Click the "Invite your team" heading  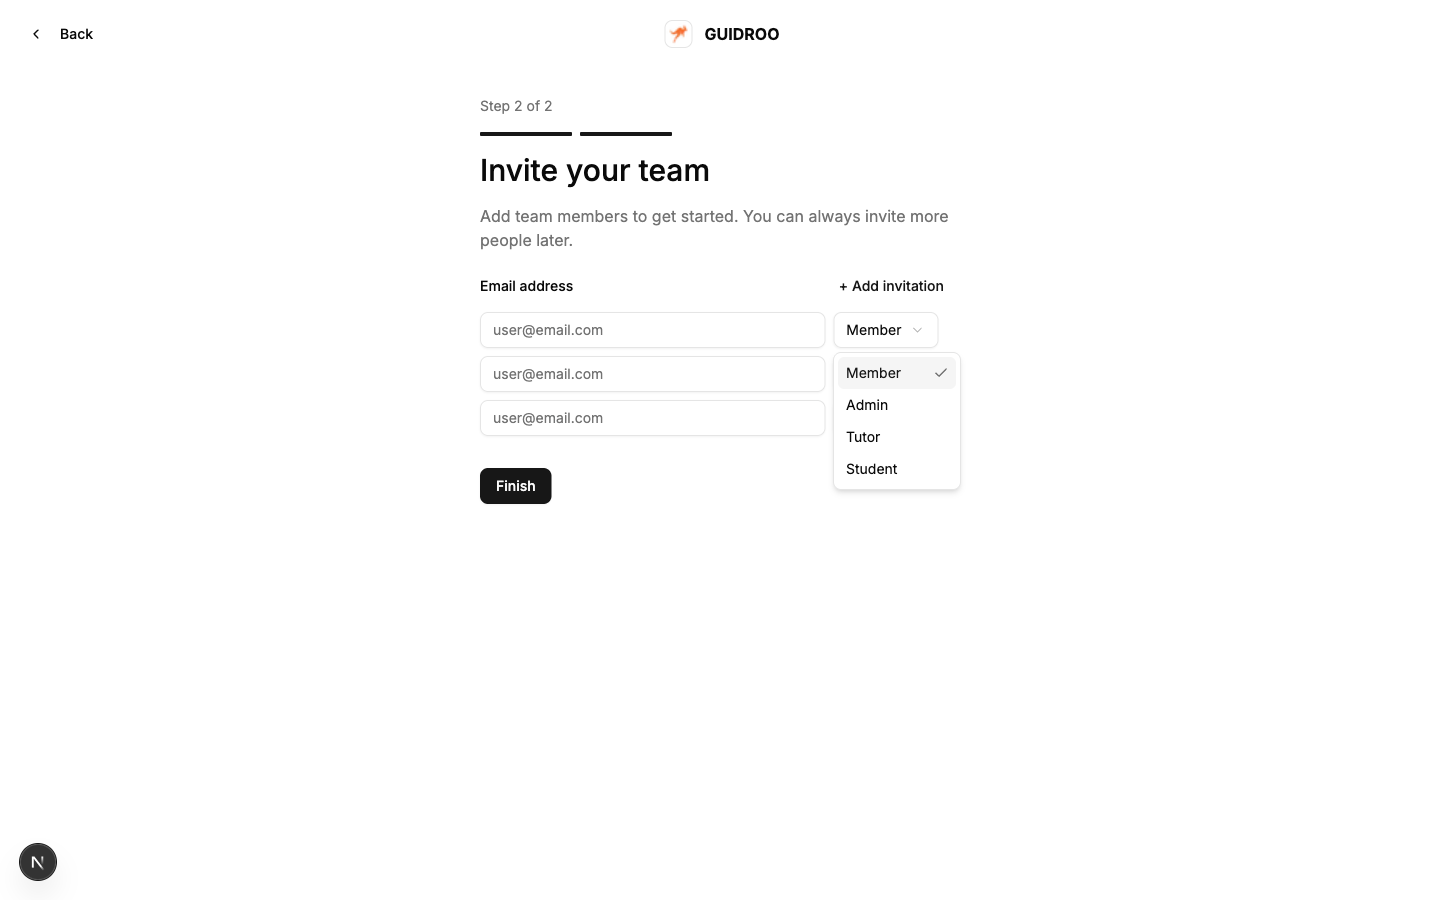[595, 170]
